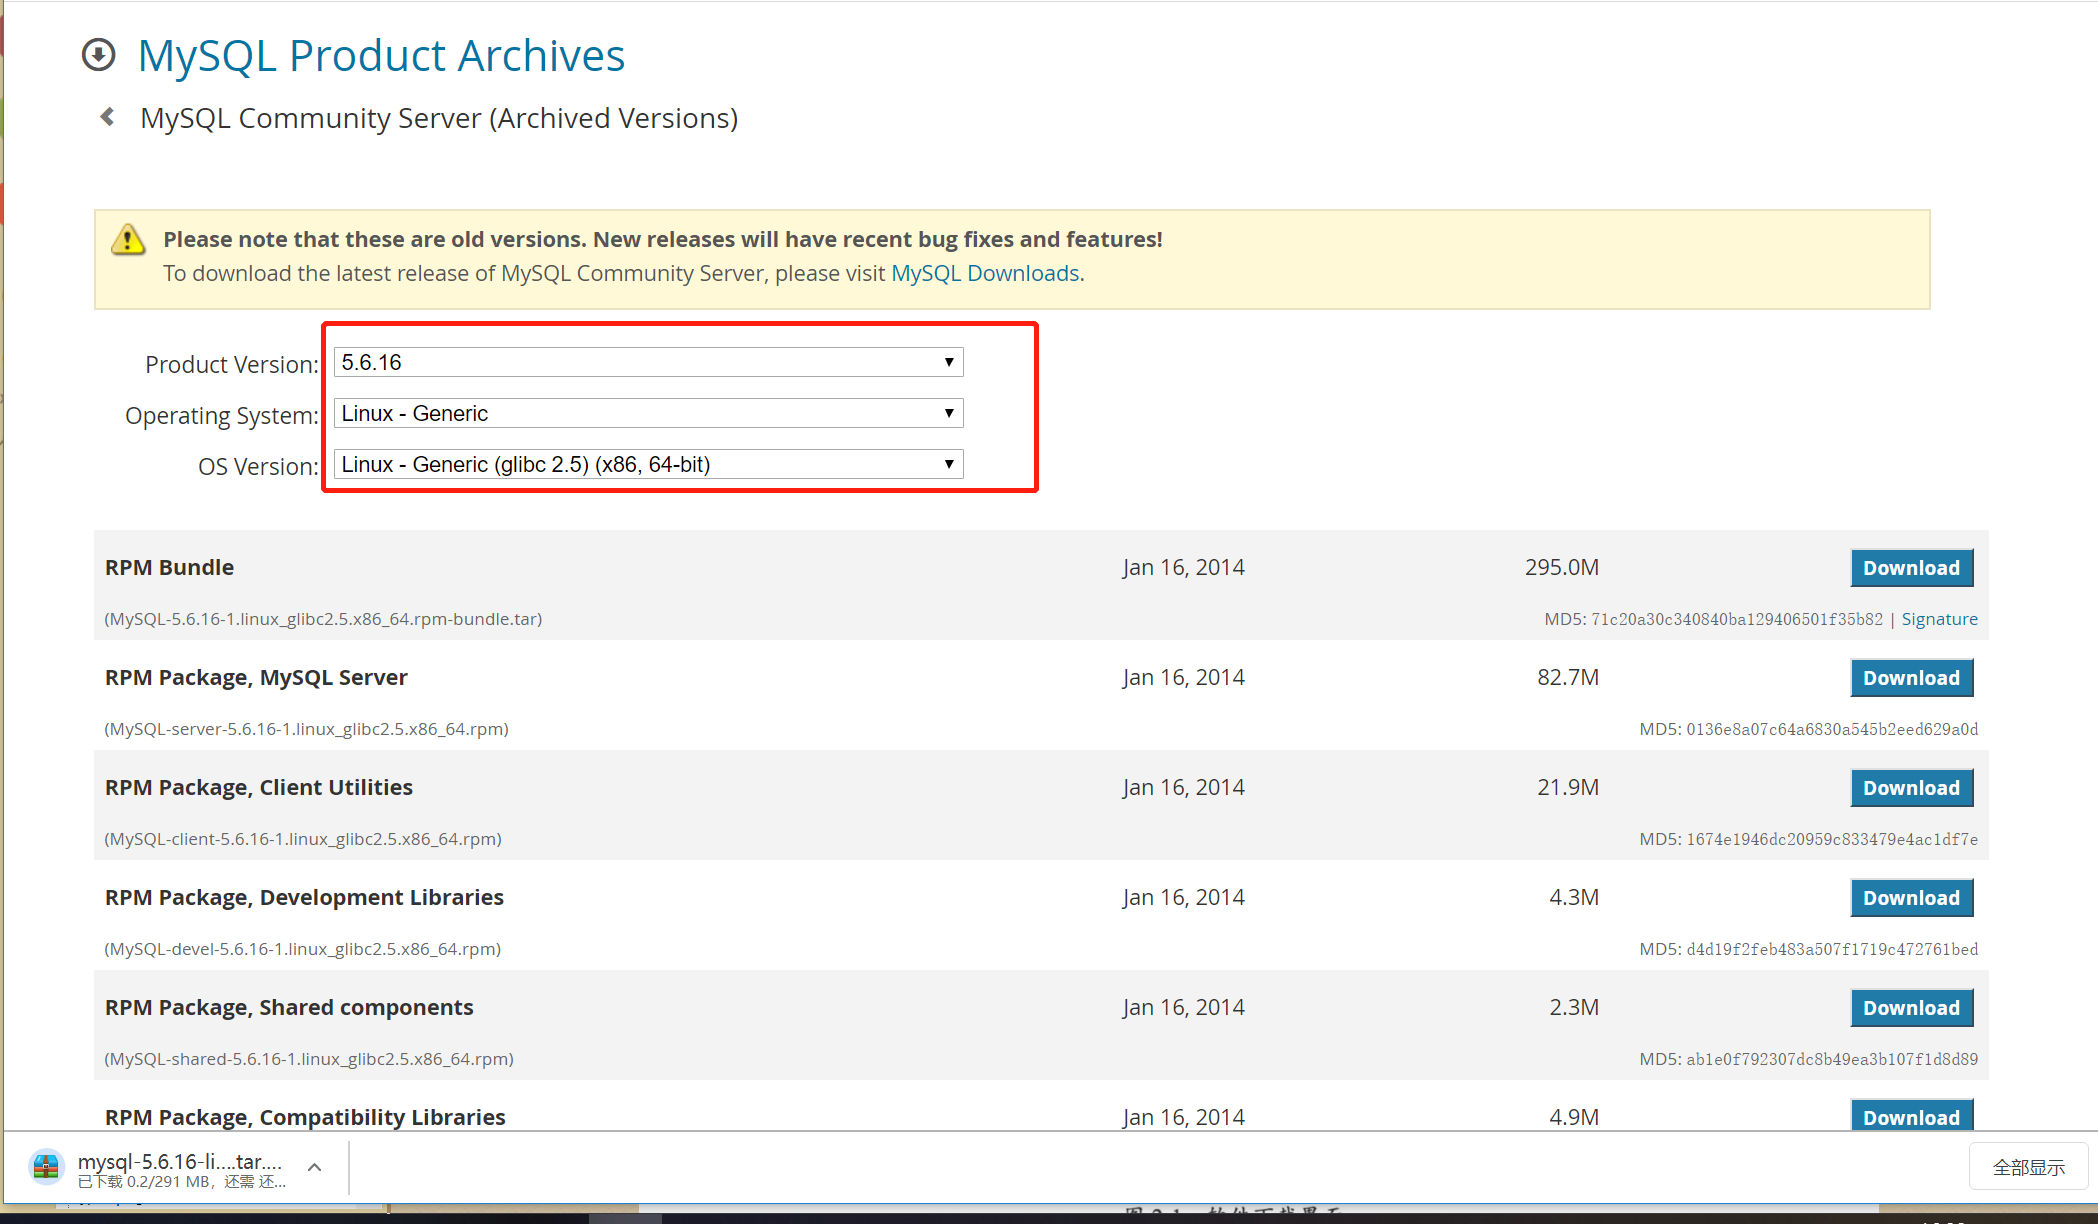Open the OS Version dropdown

[x=648, y=464]
